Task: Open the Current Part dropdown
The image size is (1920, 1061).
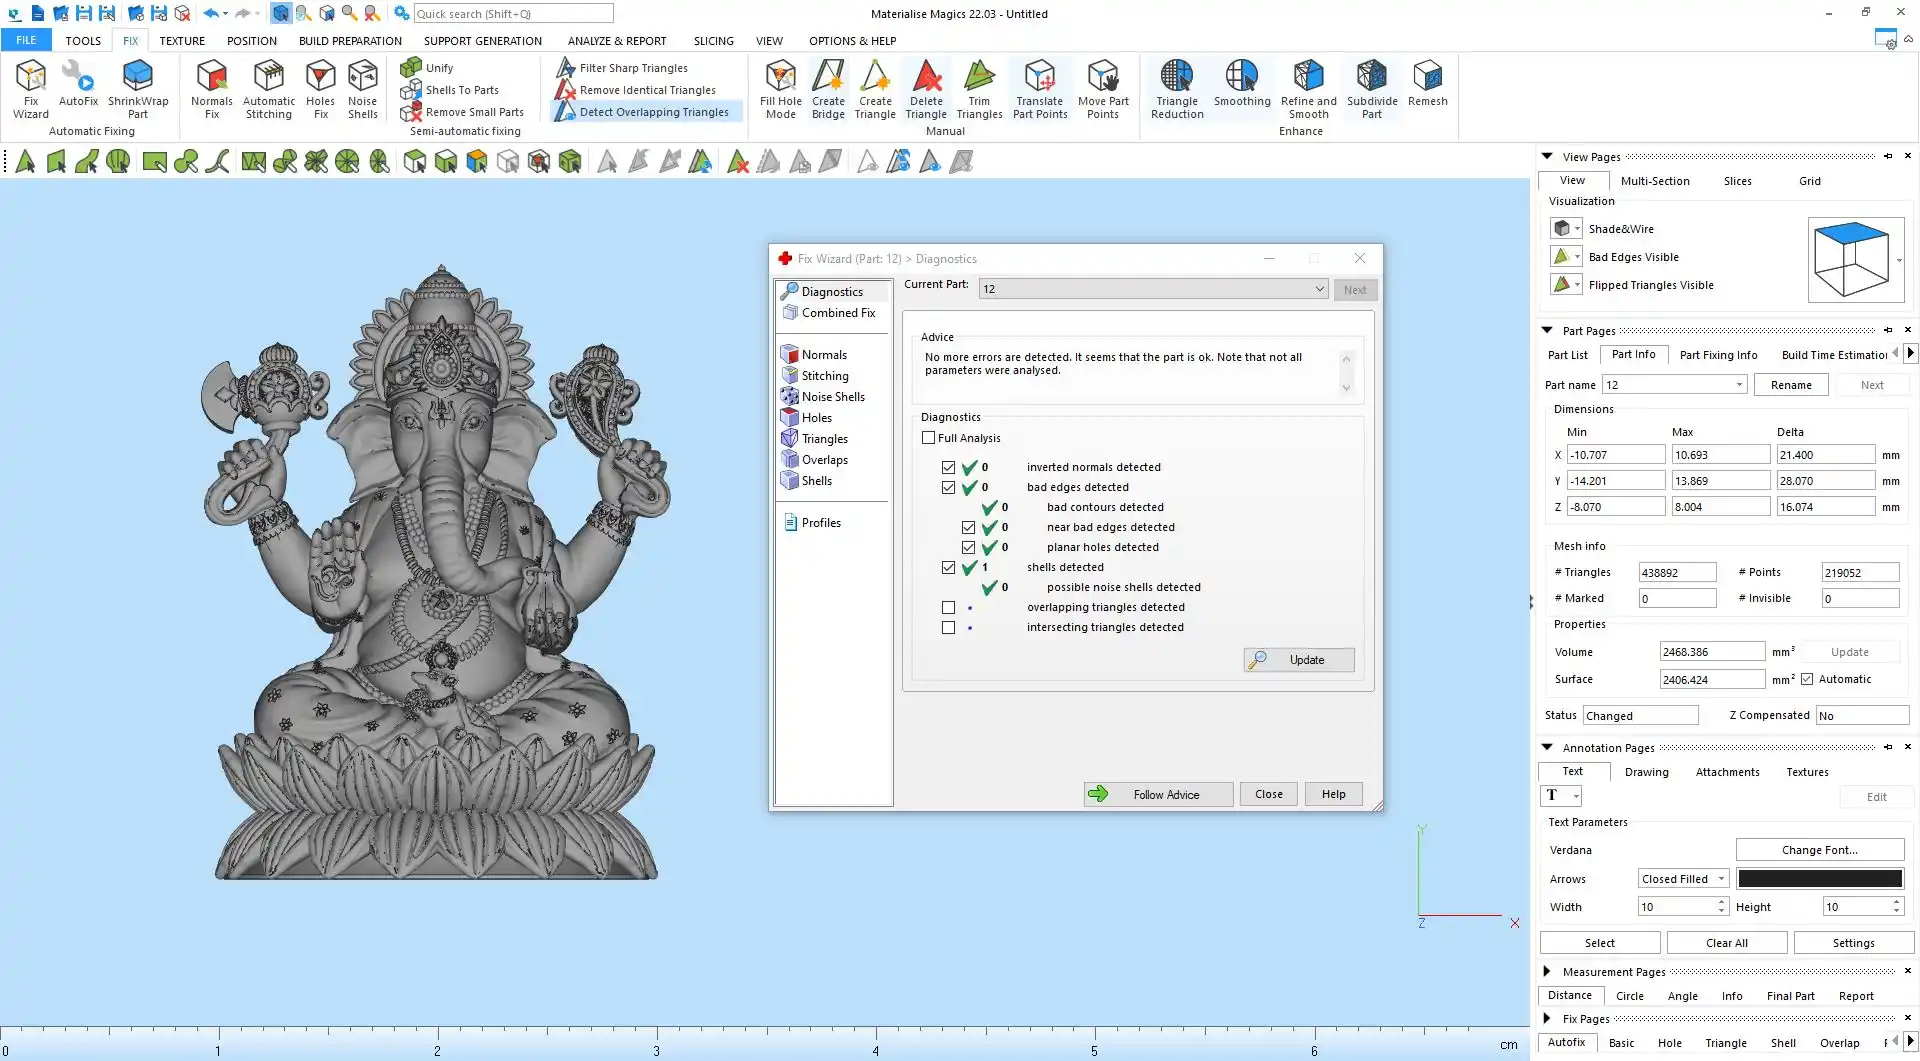Action: [x=1319, y=289]
